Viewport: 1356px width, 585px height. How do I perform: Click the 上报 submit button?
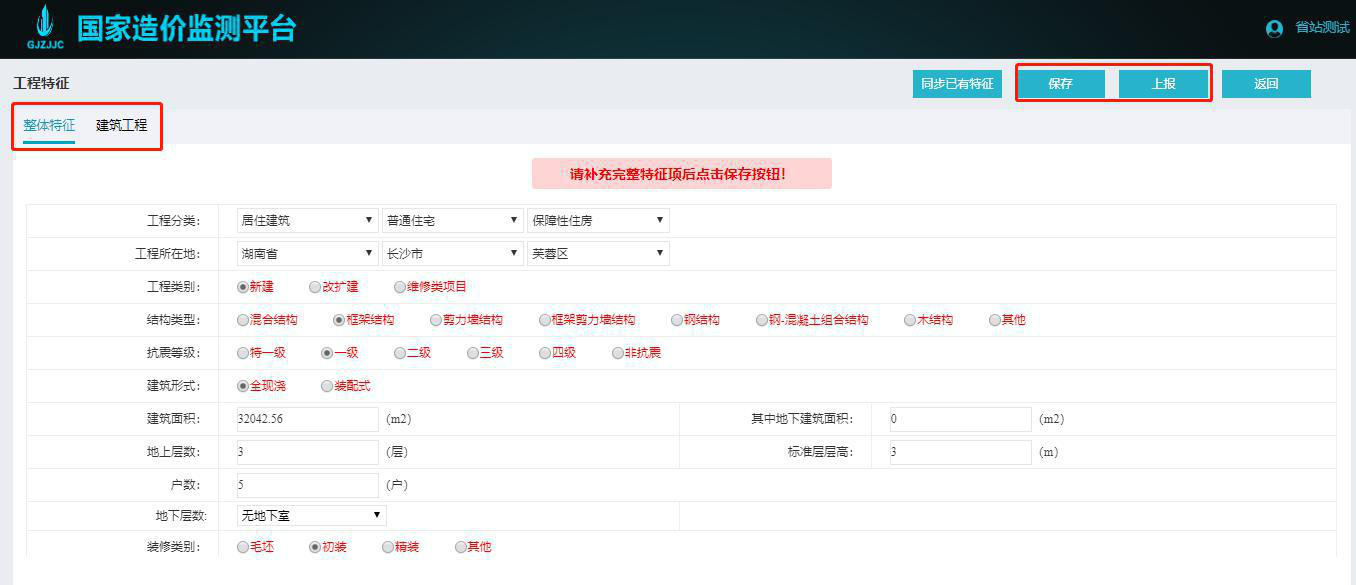tap(1164, 83)
